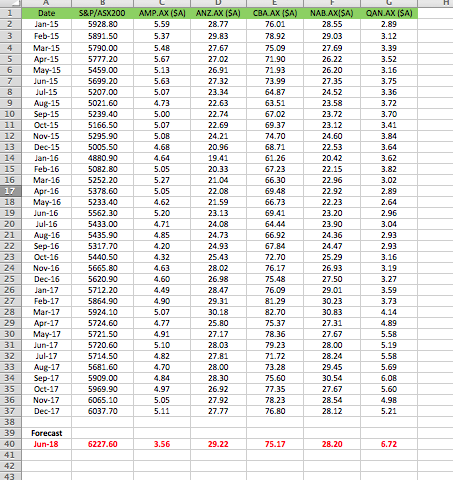The height and width of the screenshot is (480, 453).
Task: Select the AMP.AX ($A) header cell
Action: tap(162, 13)
